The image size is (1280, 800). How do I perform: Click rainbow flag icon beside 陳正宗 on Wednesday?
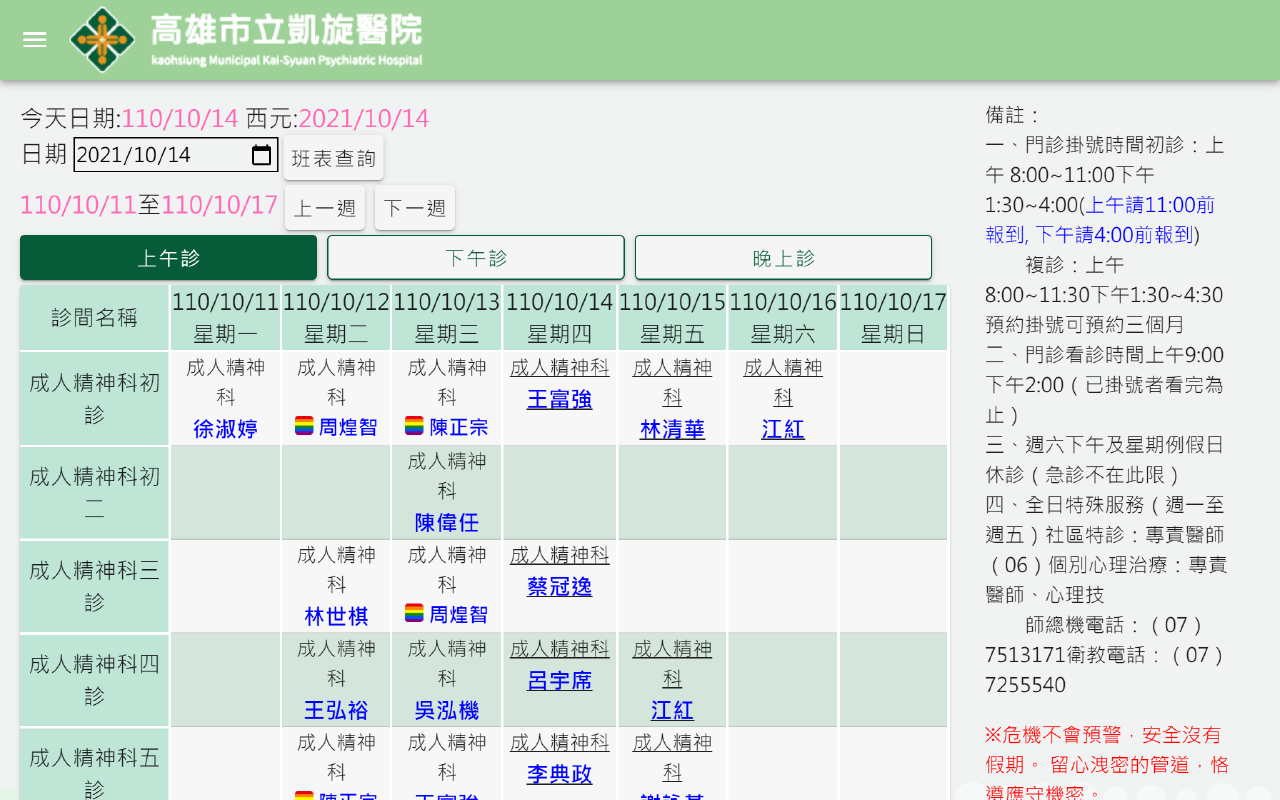point(414,426)
